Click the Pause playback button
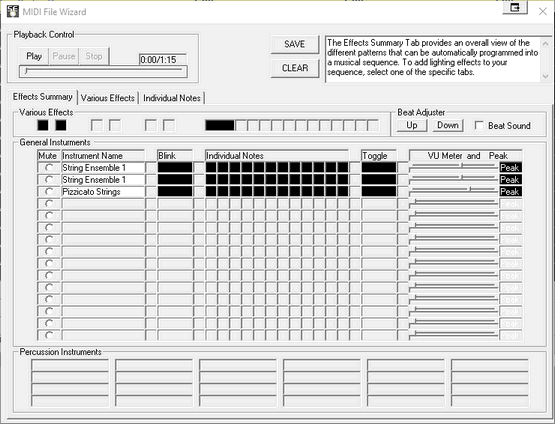This screenshot has height=424, width=555. 64,56
